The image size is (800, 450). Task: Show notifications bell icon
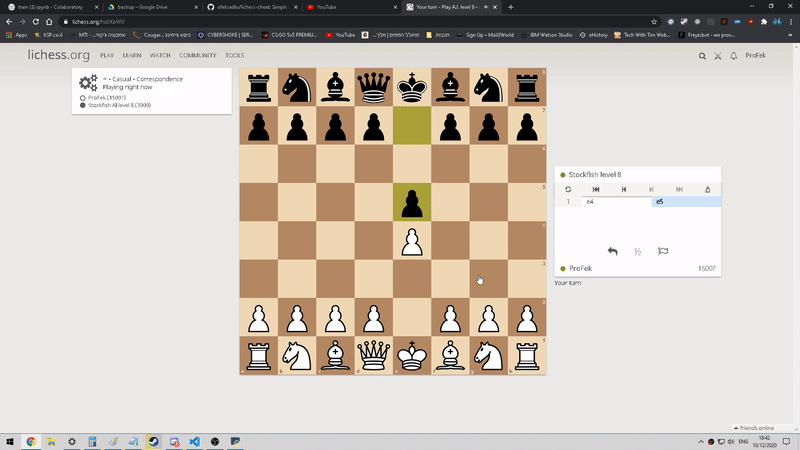coord(733,56)
